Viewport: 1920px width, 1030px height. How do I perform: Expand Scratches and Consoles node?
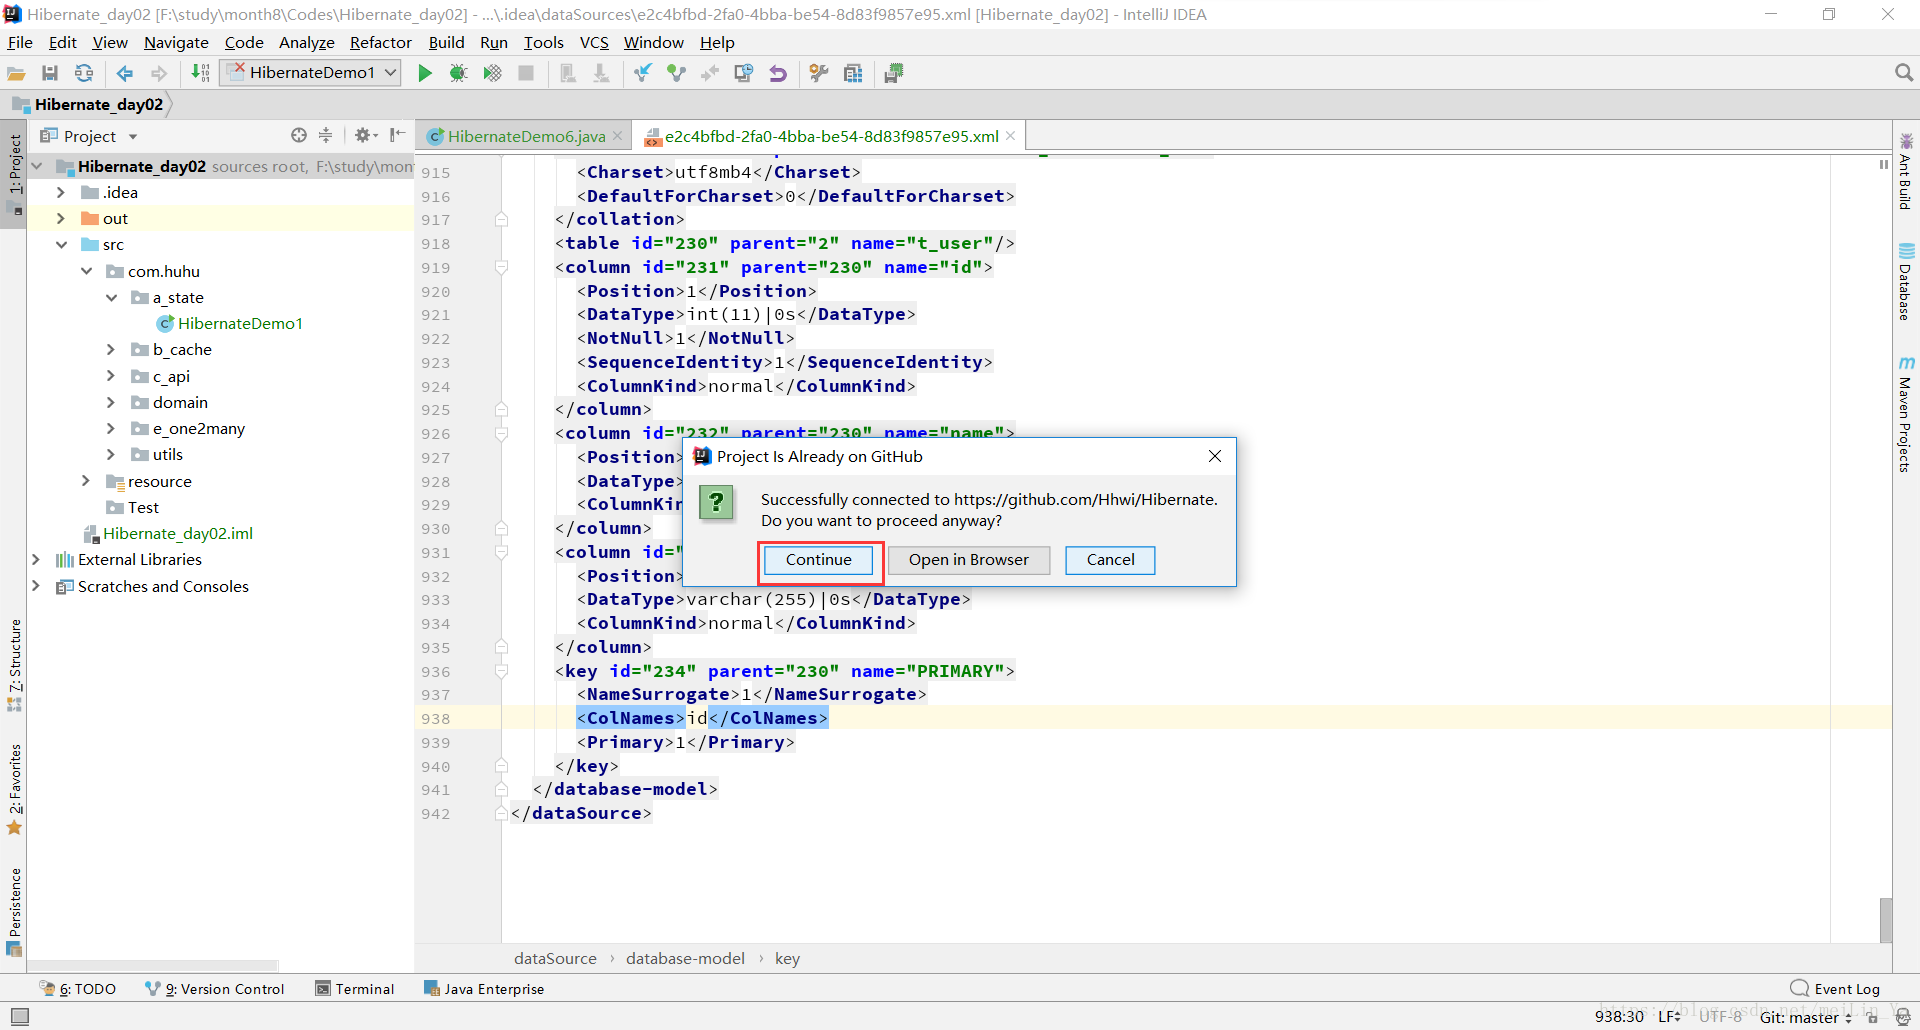tap(36, 586)
